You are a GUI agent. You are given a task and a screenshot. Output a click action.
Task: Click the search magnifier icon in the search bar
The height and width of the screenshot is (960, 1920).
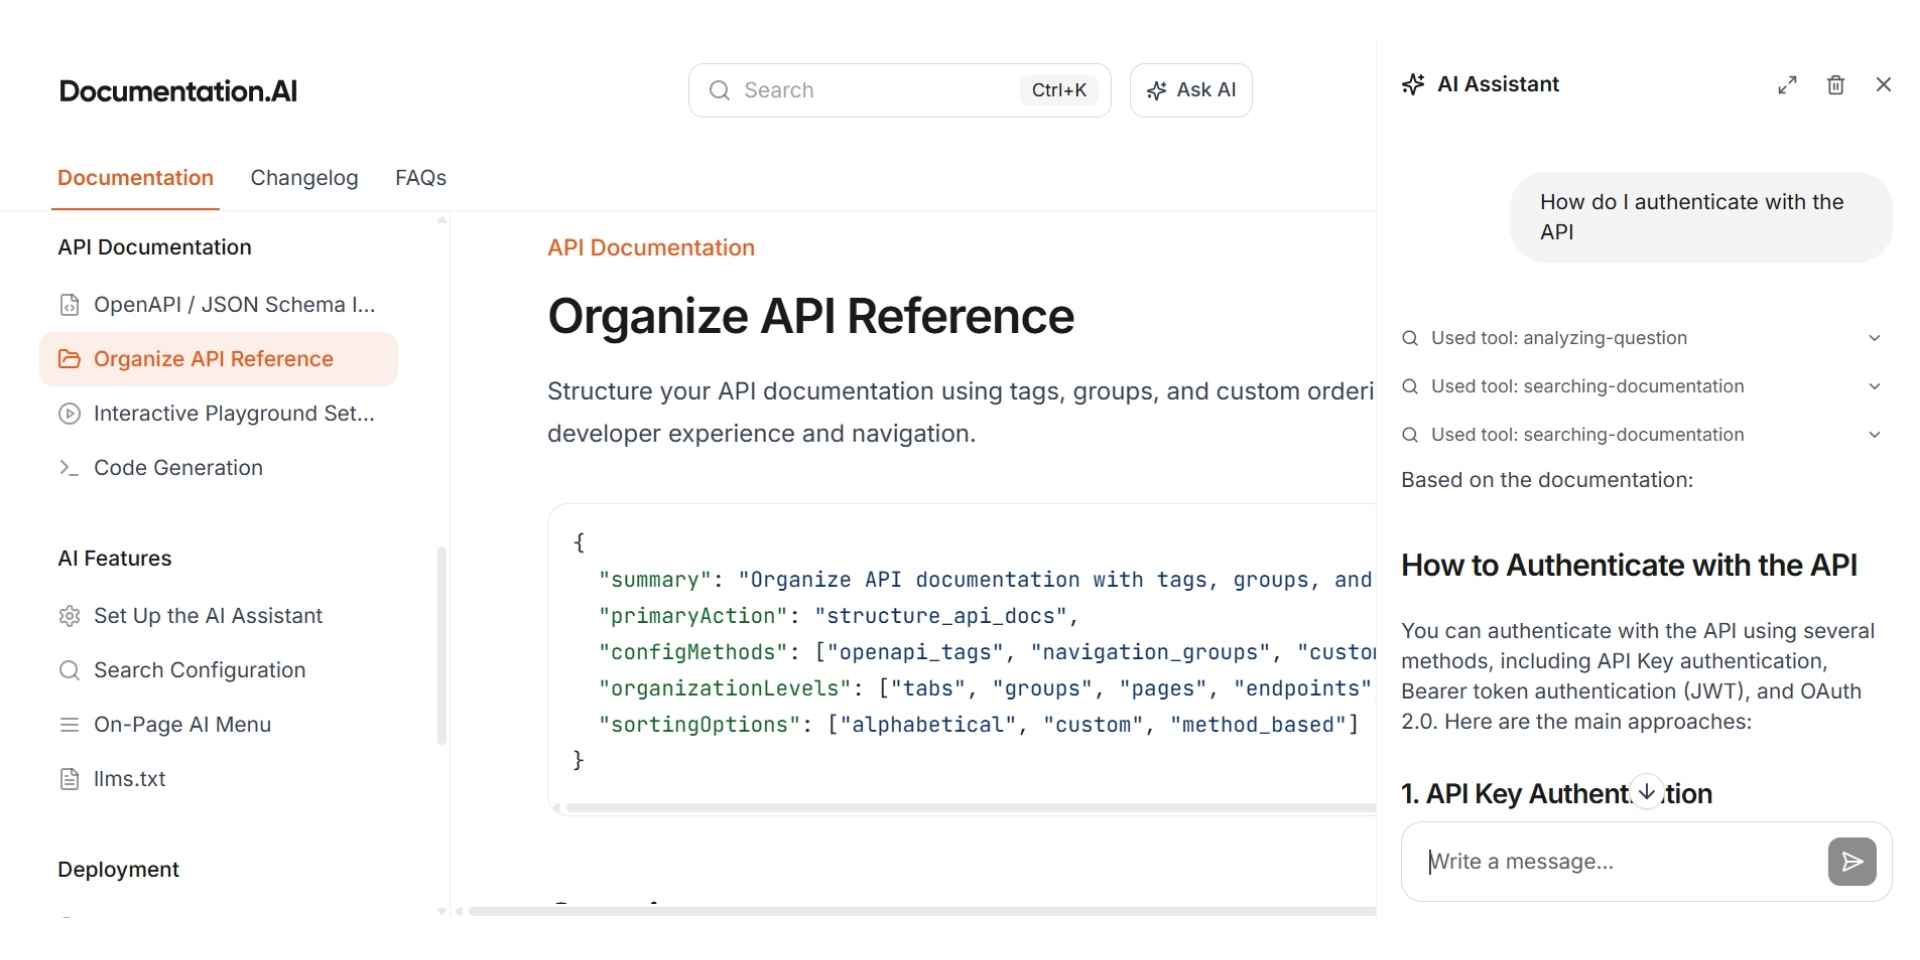click(x=719, y=90)
